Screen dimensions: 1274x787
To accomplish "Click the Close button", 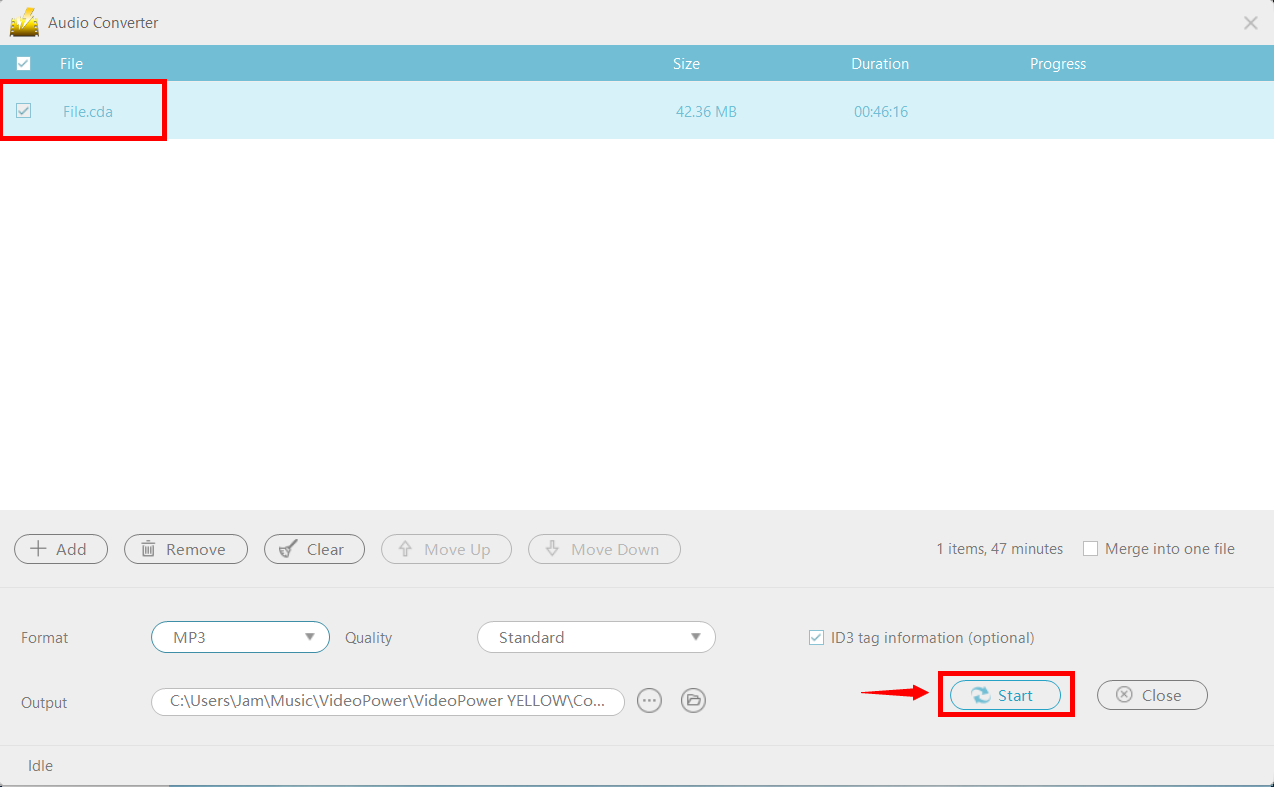I will point(1152,695).
